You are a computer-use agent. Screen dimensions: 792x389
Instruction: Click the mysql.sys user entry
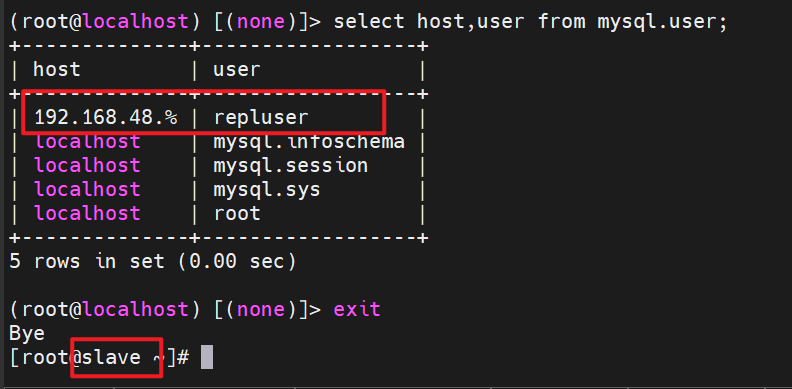point(266,190)
